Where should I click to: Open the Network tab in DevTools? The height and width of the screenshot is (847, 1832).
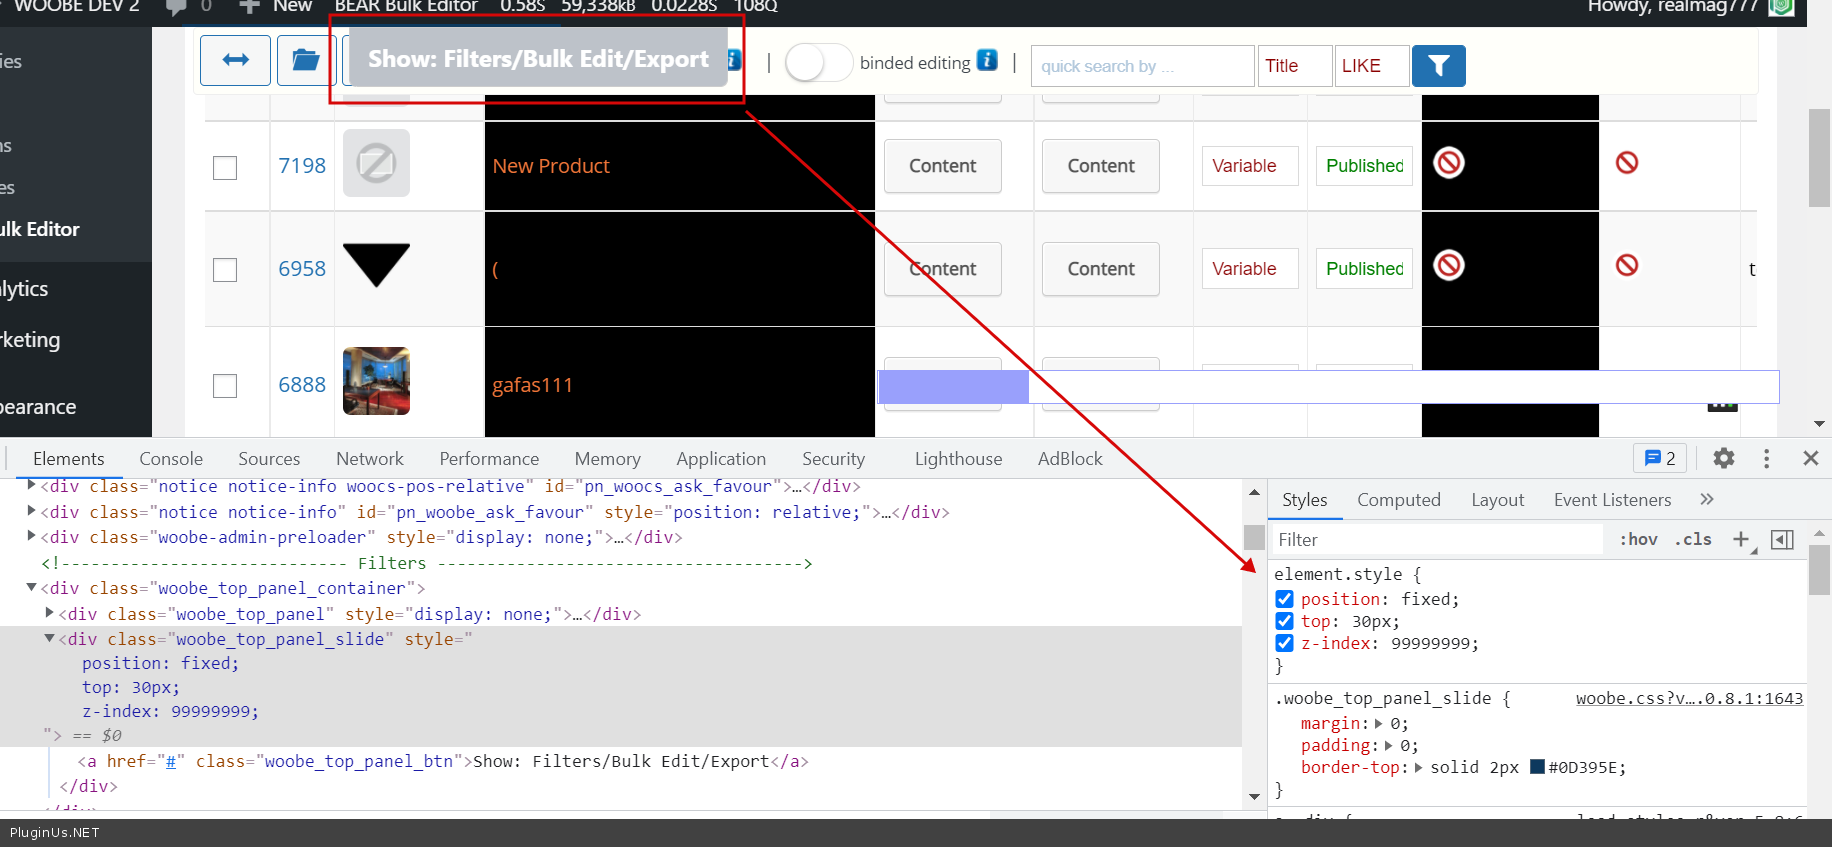pos(369,459)
